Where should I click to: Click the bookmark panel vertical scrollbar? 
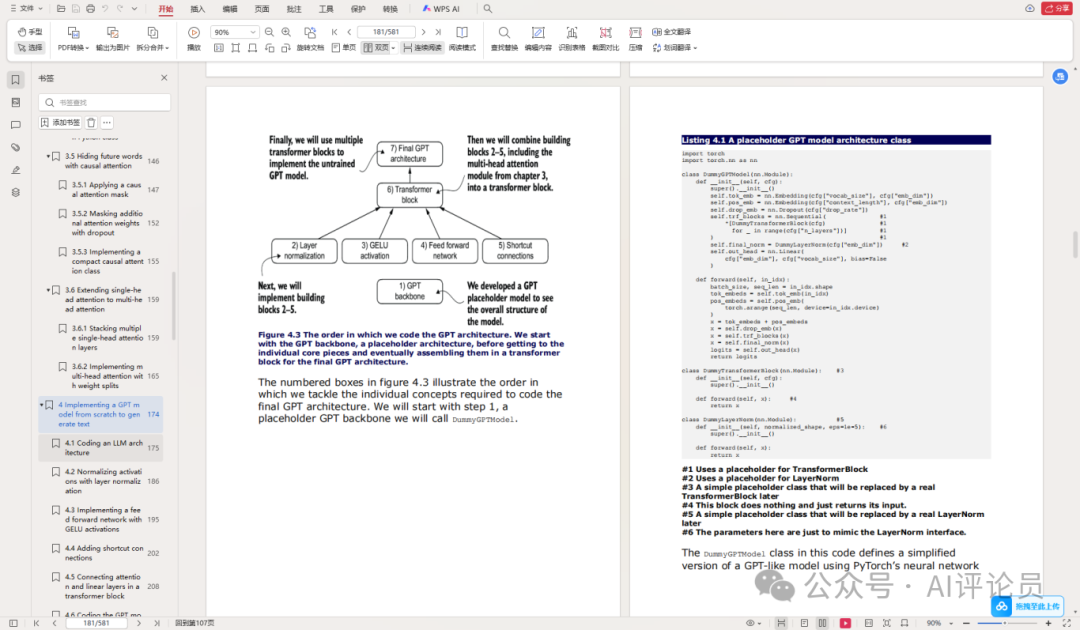pos(174,306)
